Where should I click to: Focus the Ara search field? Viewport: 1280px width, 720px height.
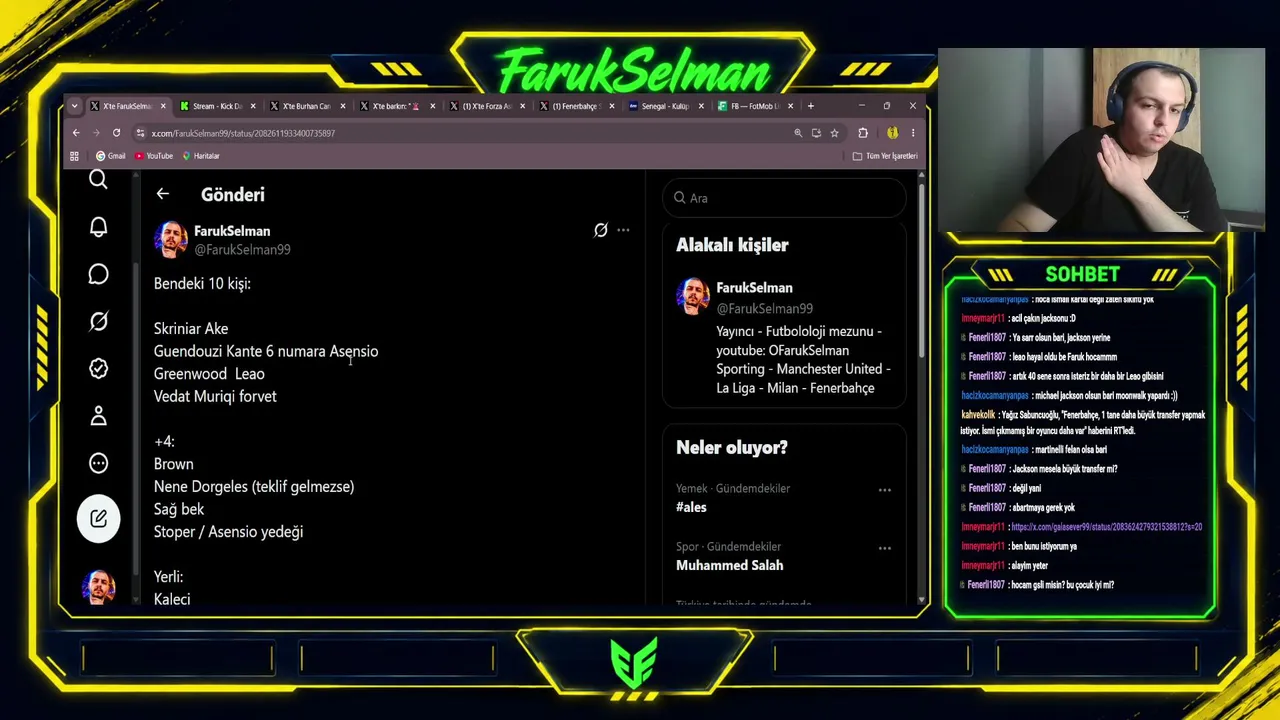784,198
